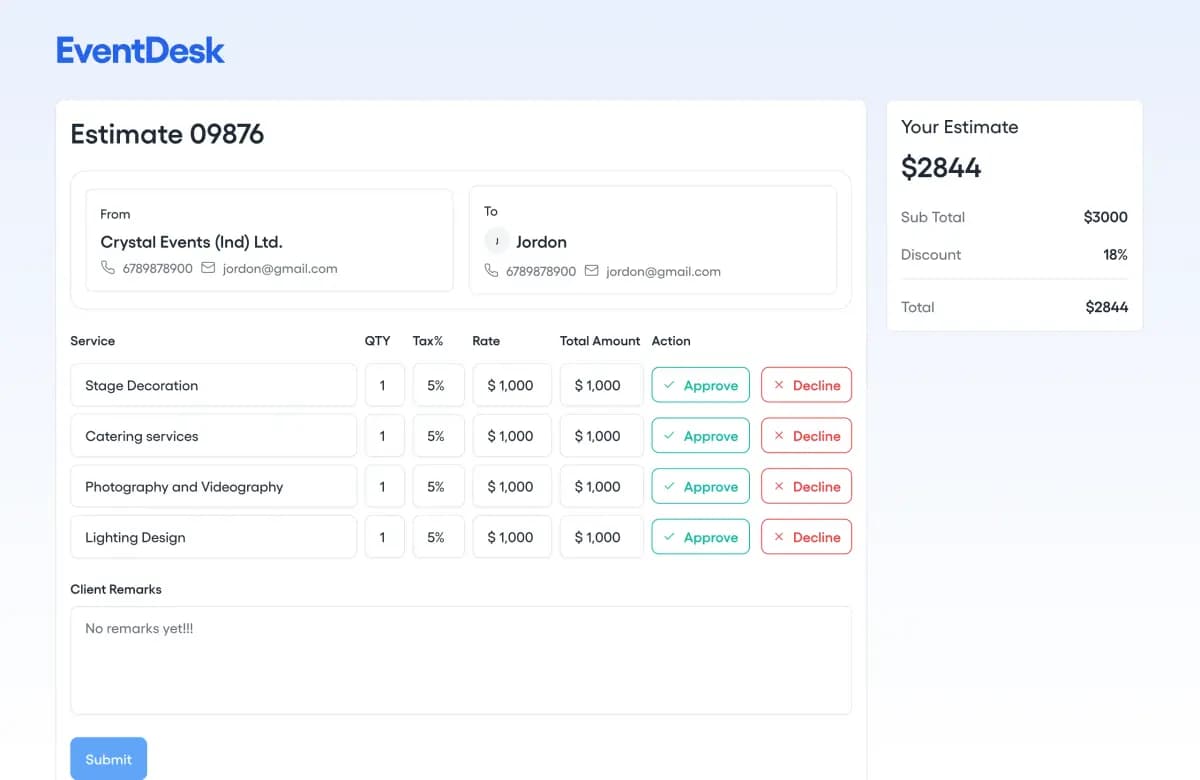Viewport: 1200px width, 780px height.
Task: Click the Discount value in Your Estimate panel
Action: click(1115, 255)
